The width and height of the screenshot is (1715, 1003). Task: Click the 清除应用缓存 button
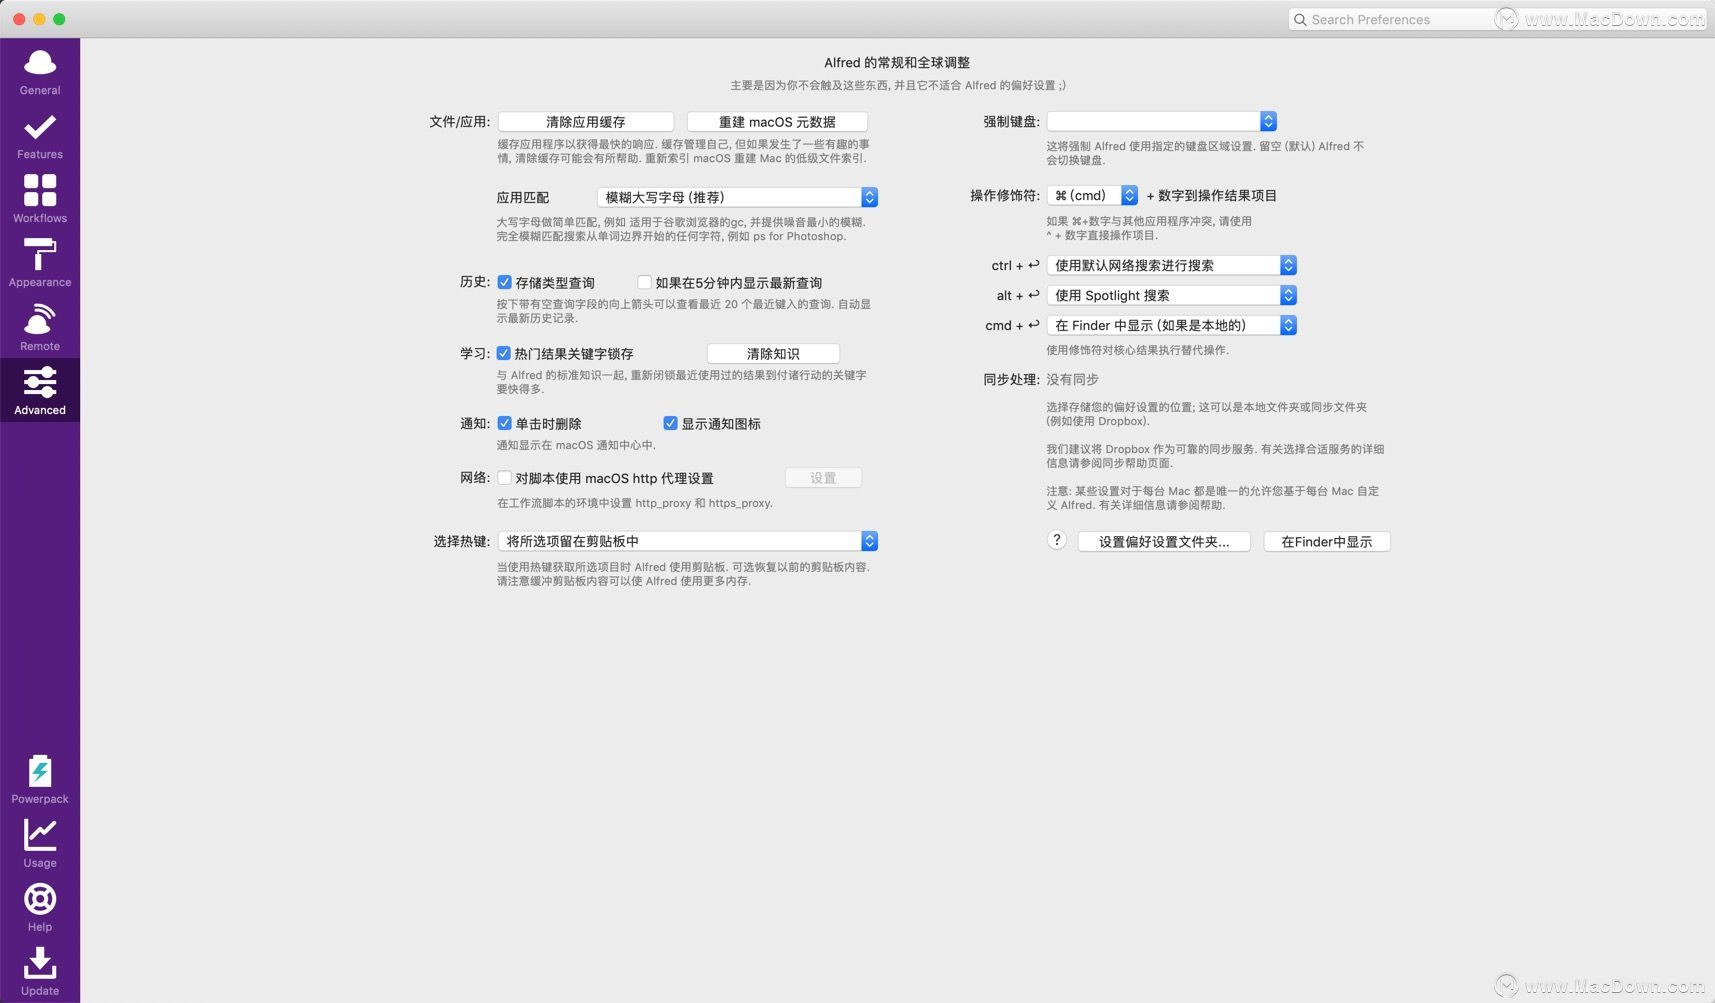[x=585, y=121]
